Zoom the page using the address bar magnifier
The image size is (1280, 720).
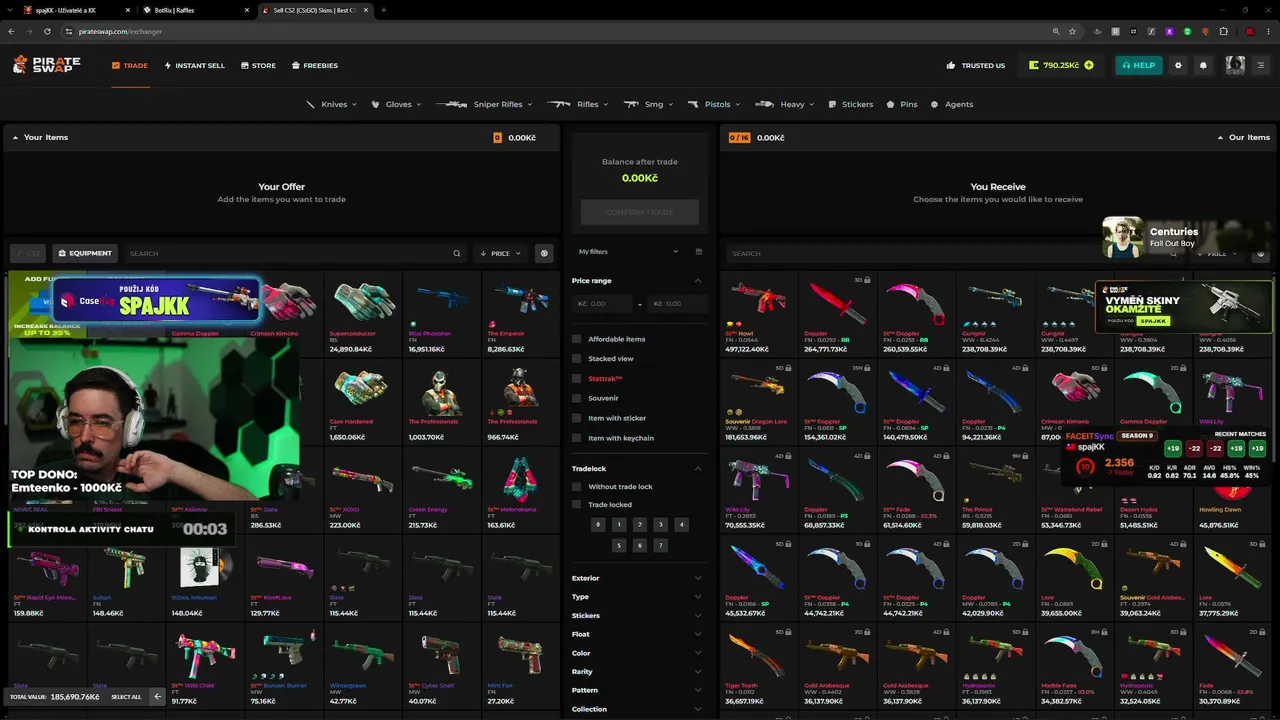(x=1056, y=31)
